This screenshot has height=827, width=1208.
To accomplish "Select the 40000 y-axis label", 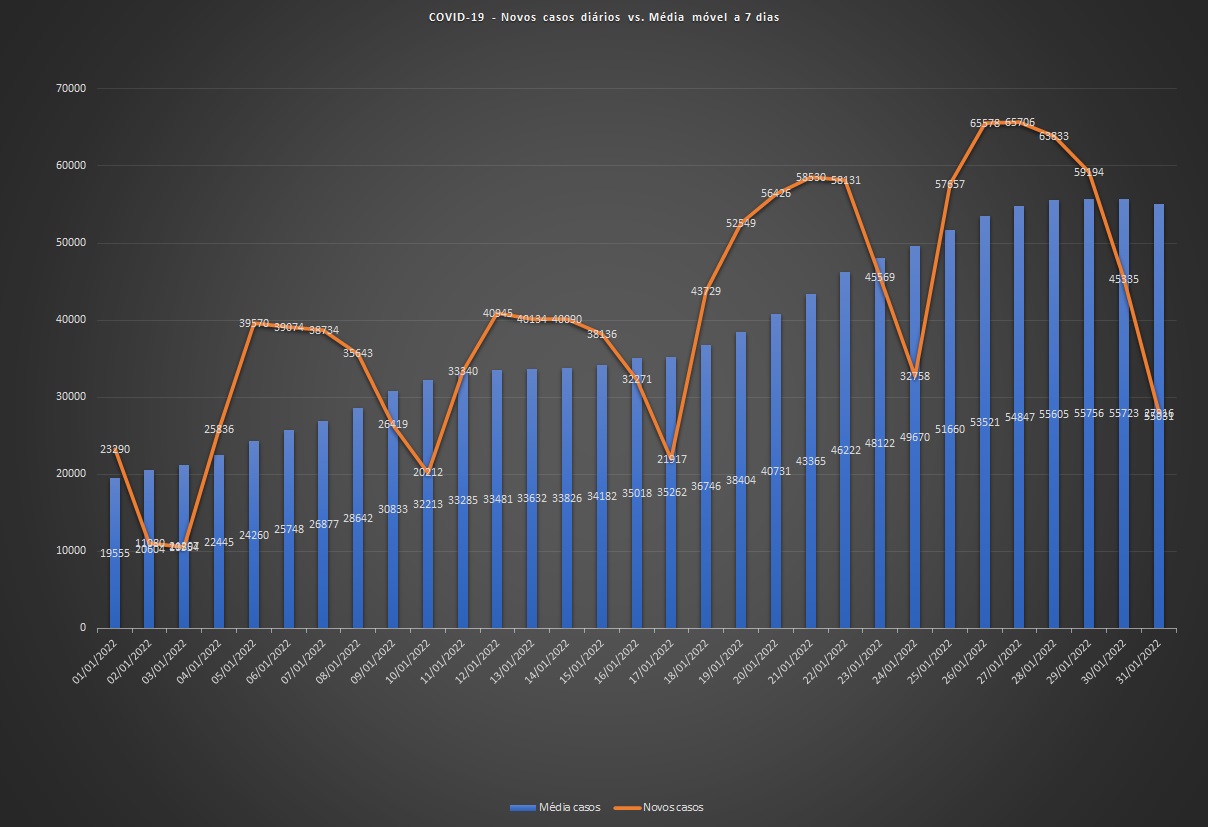I will tap(69, 320).
